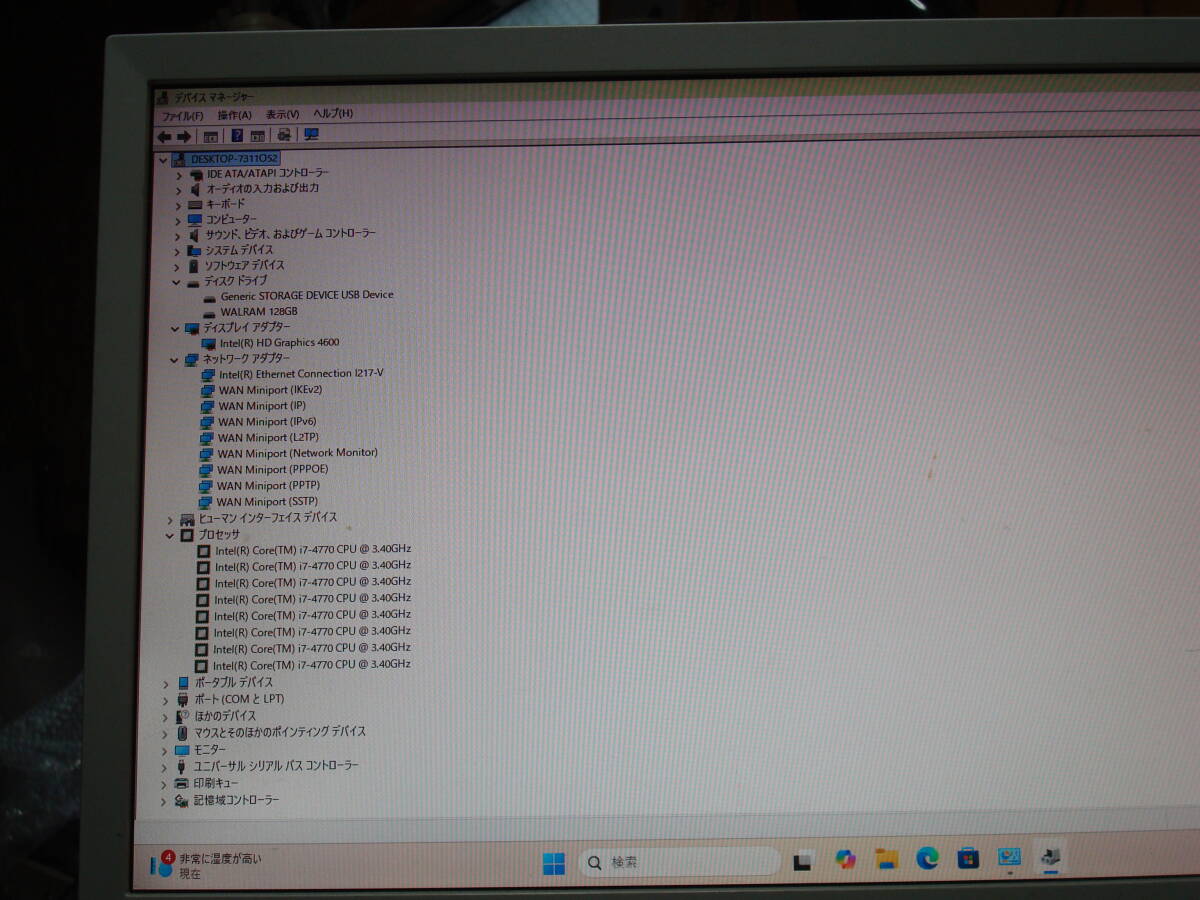Open the Windows Start menu
The height and width of the screenshot is (900, 1200).
[x=553, y=863]
